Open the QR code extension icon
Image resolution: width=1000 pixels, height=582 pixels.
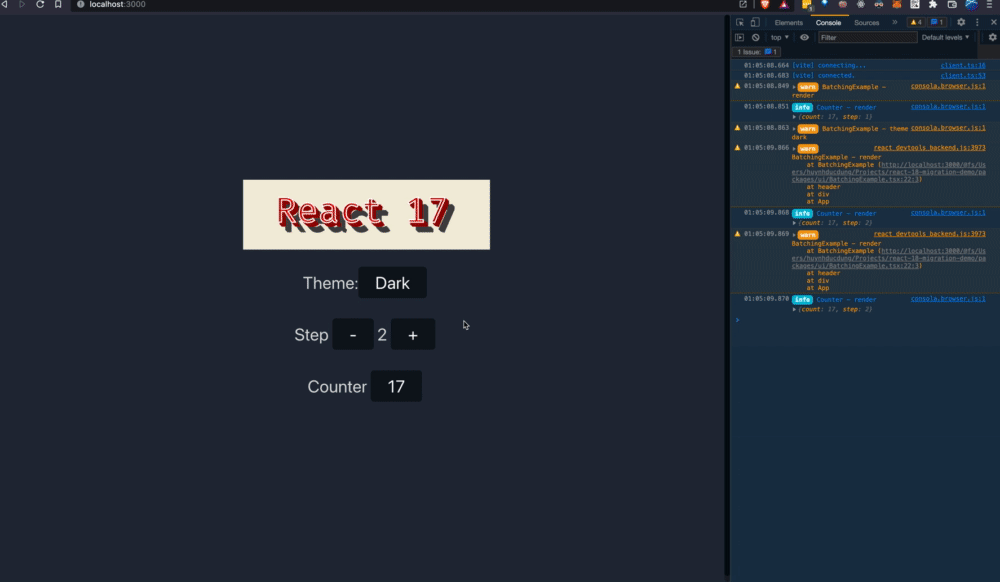coord(915,4)
